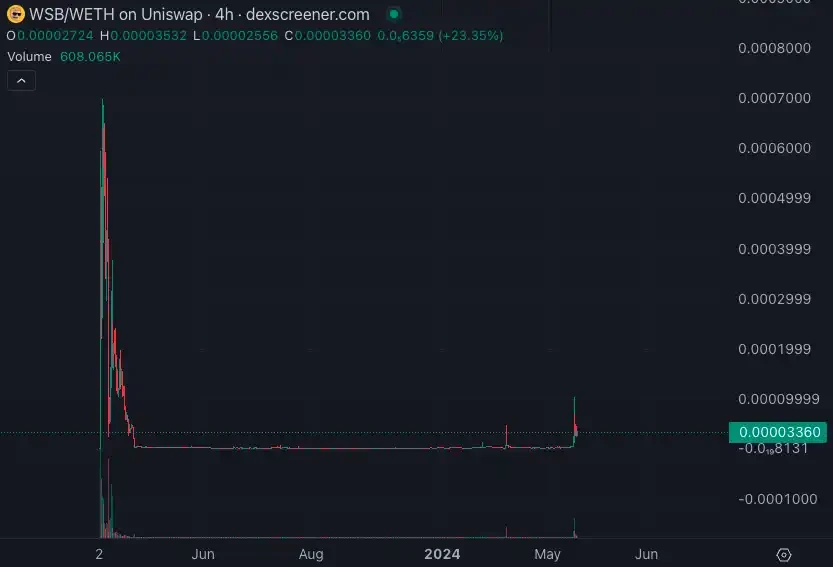Click the 0.0003999 price axis label
Screen dimensions: 833x567
[775, 249]
